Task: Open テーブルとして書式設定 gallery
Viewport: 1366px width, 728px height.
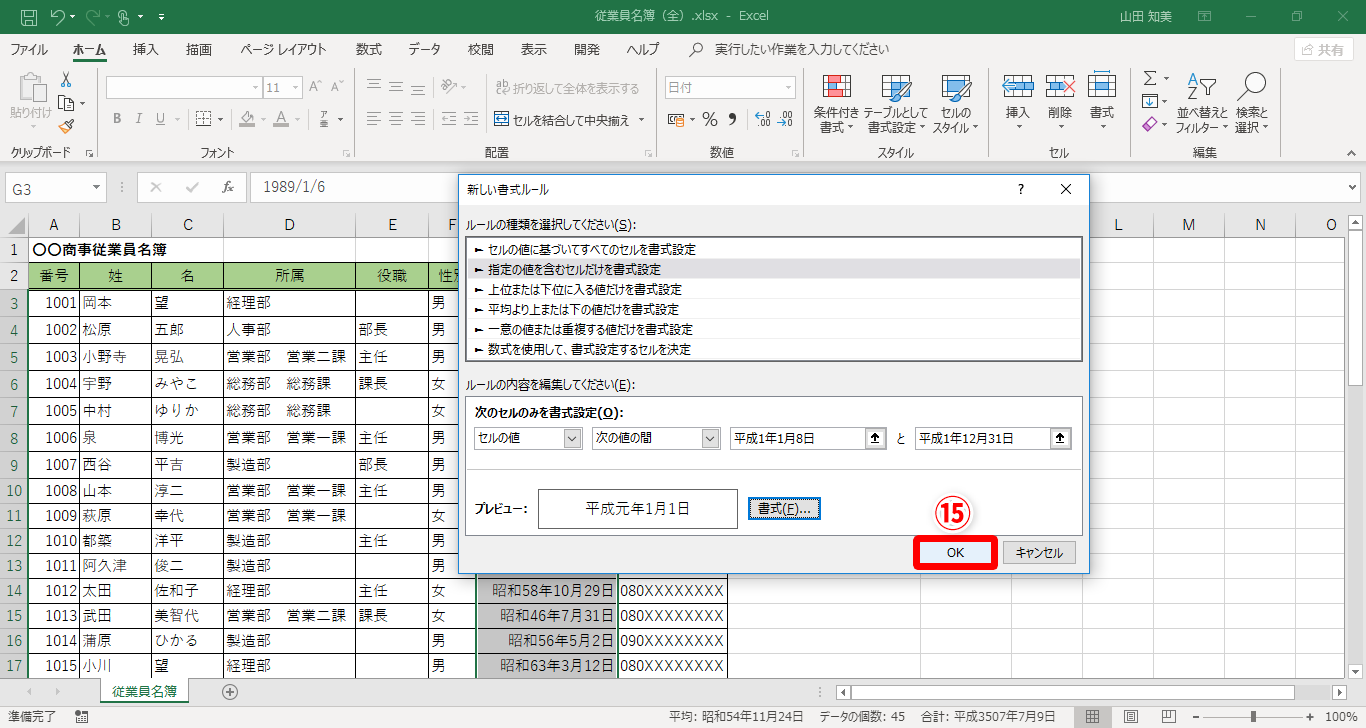Action: (896, 103)
